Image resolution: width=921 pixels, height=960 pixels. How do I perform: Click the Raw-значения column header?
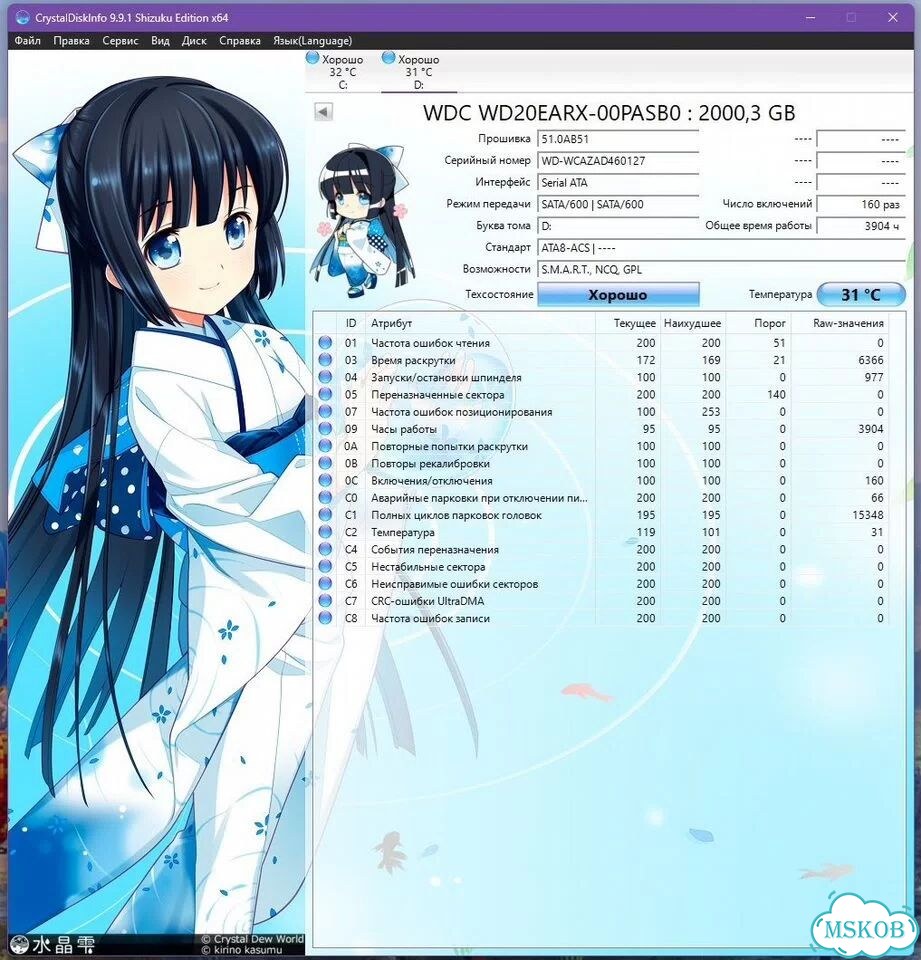[840, 323]
